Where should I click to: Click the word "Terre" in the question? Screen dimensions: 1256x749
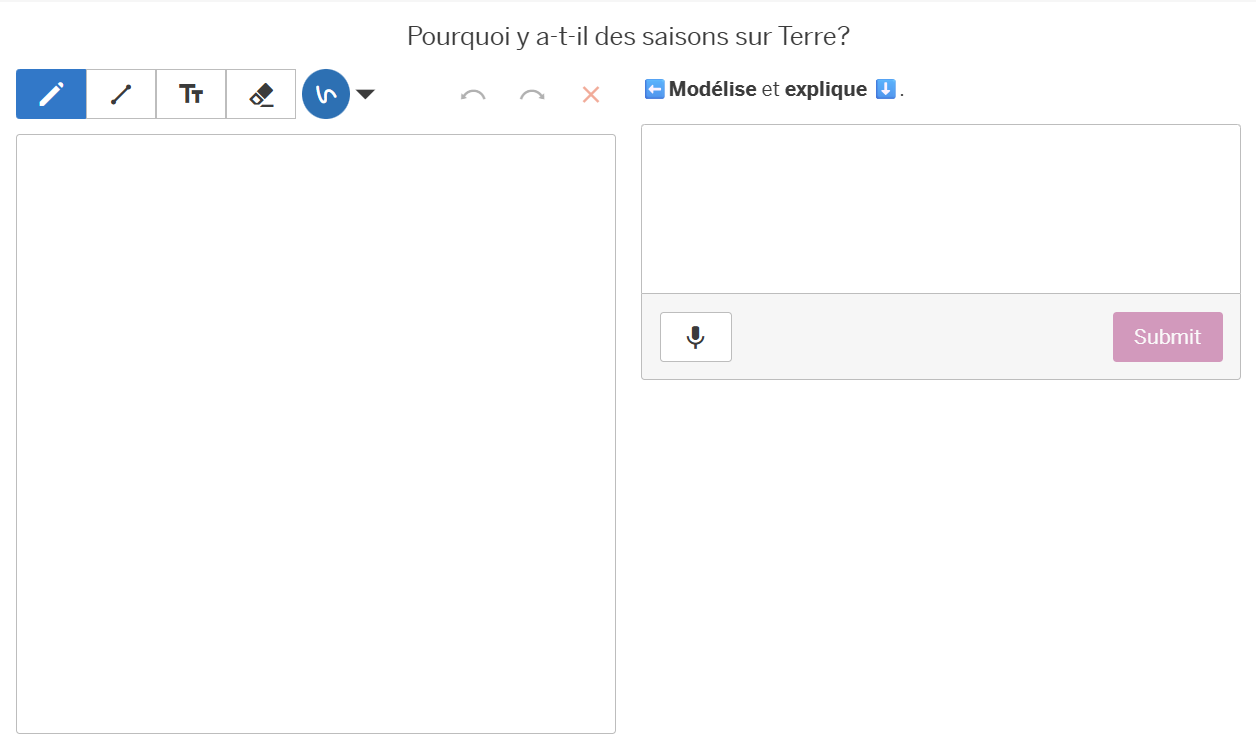point(810,37)
